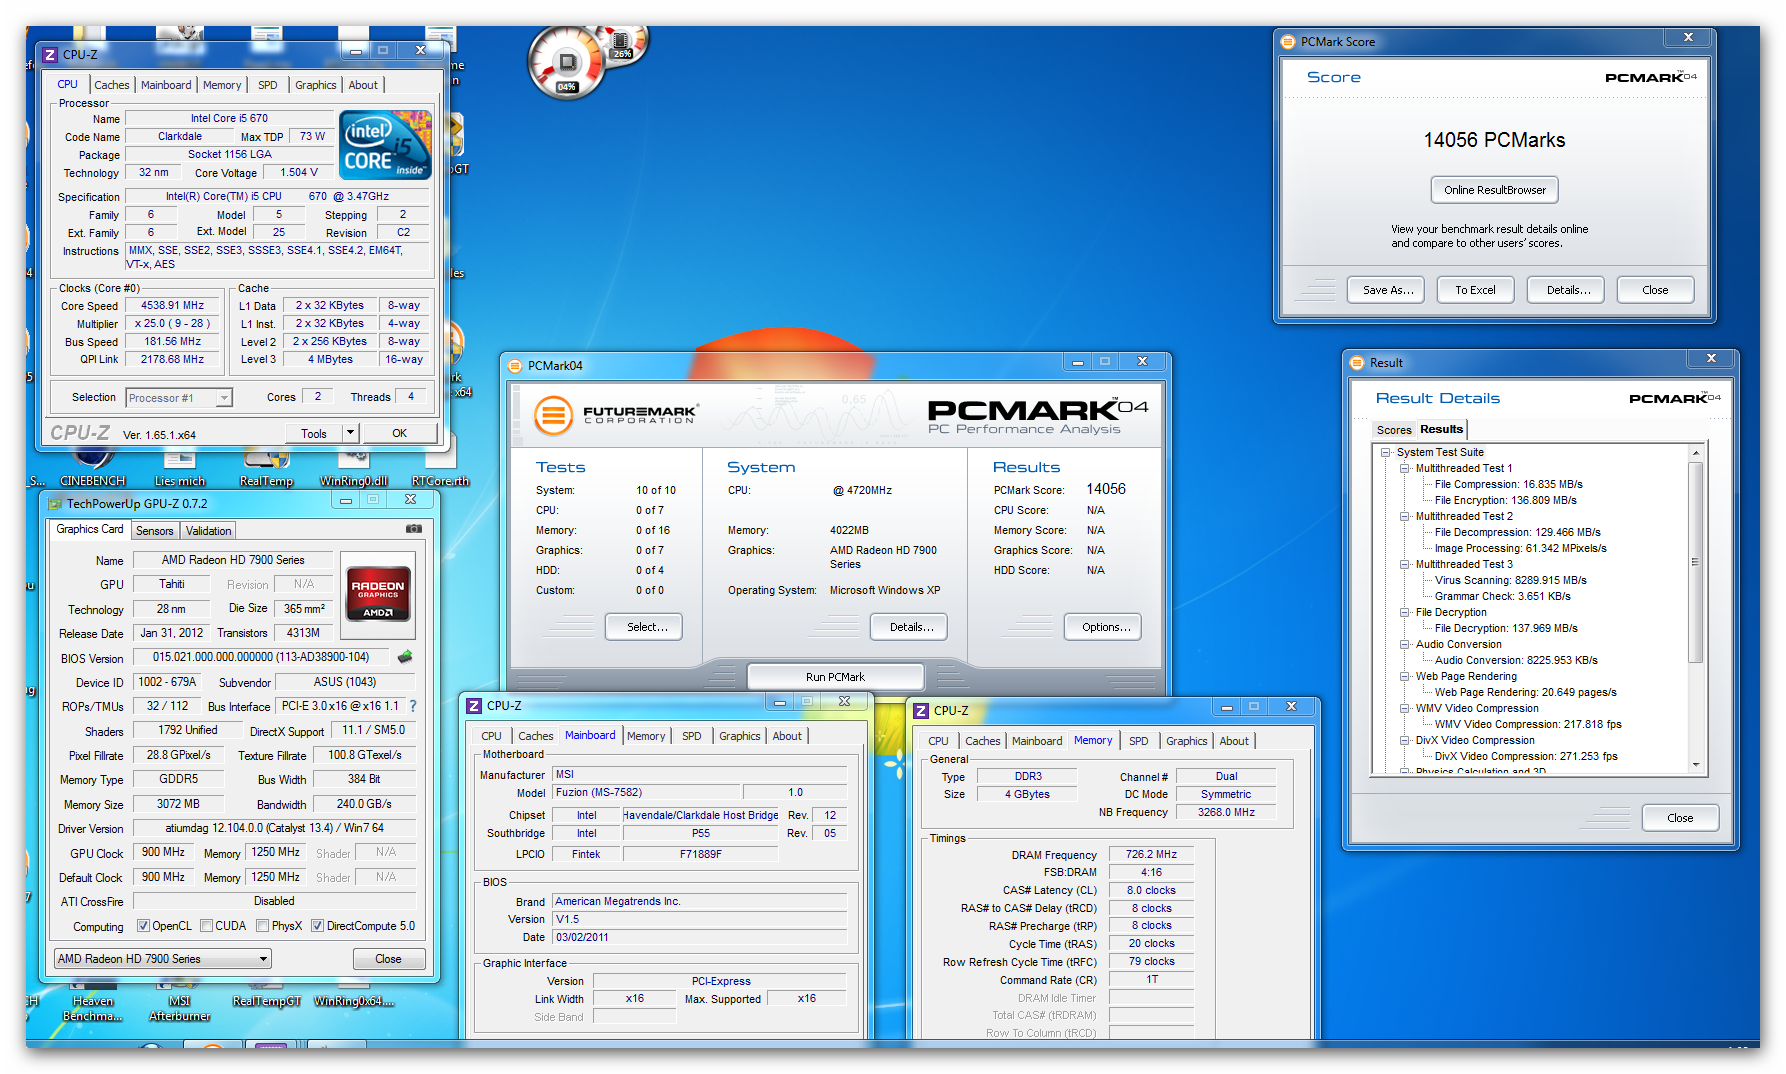Open the AMD Radeon HD 7900 Series dropdown

click(163, 959)
